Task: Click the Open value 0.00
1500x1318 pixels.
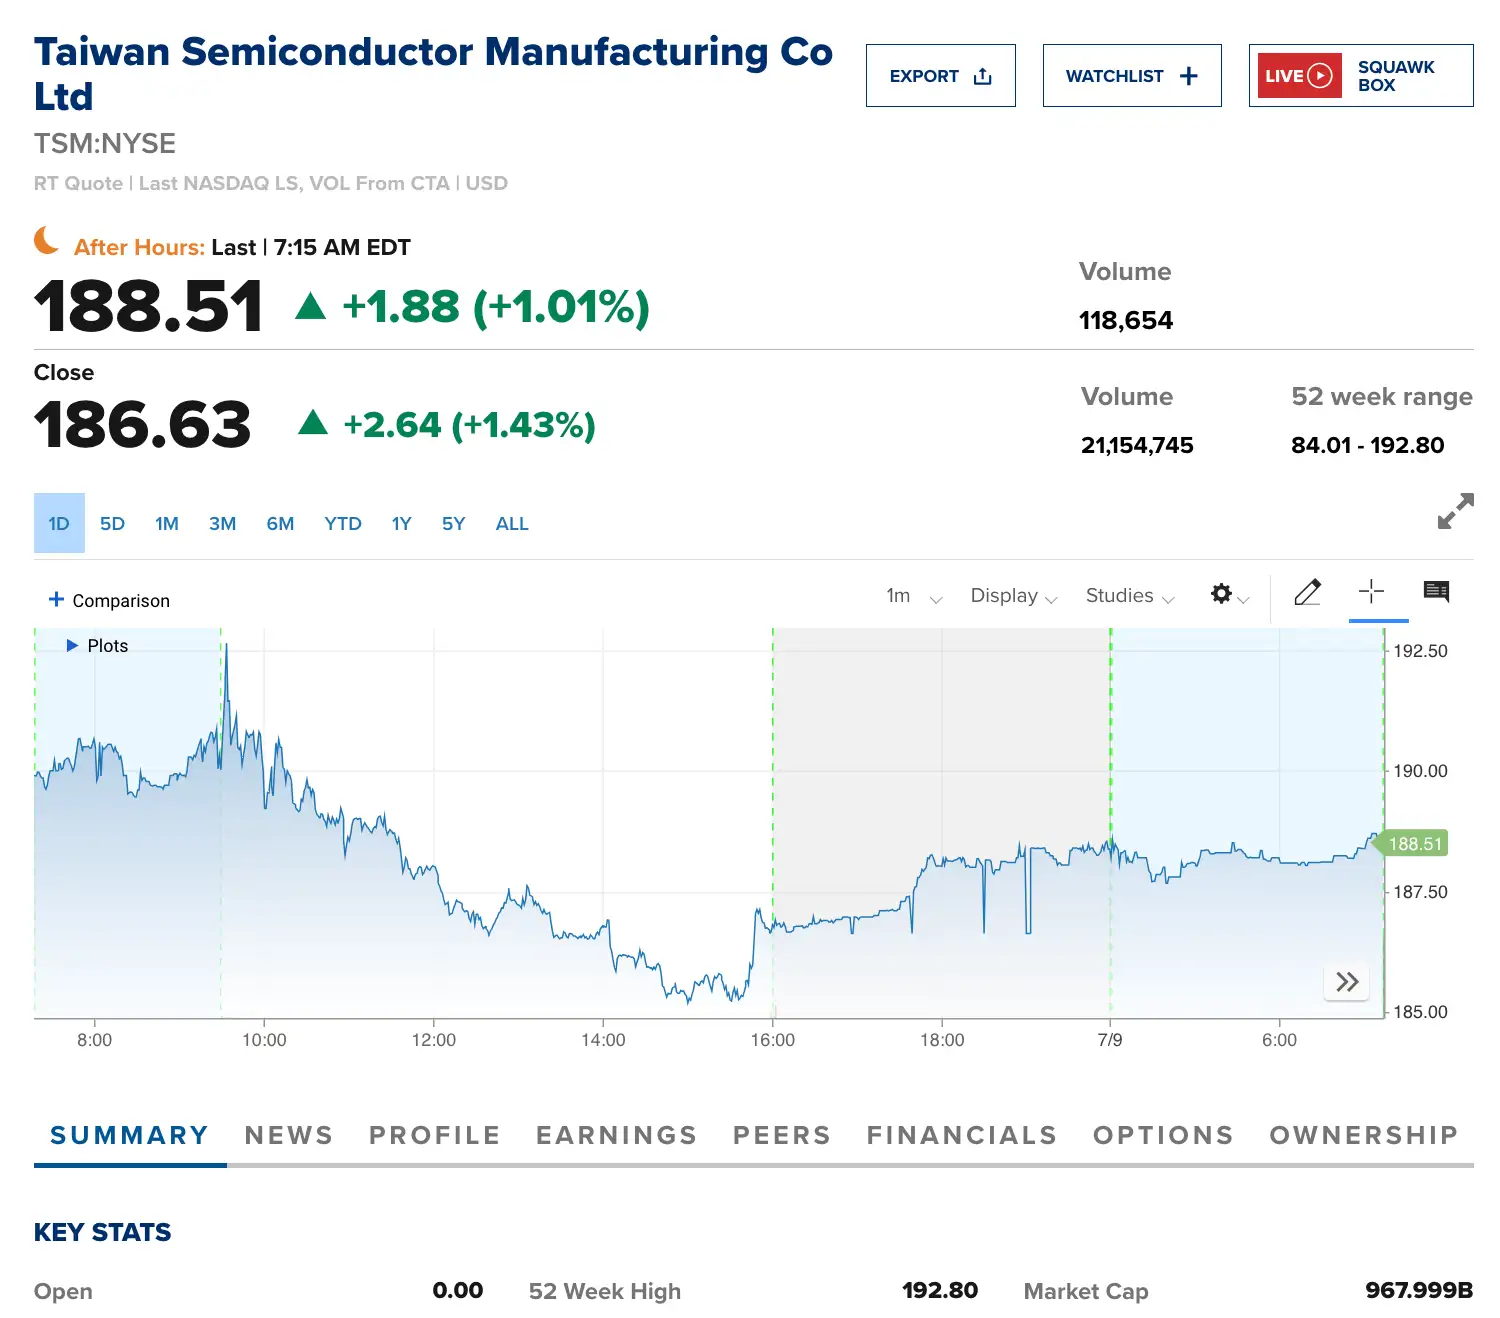Action: coord(458,1291)
